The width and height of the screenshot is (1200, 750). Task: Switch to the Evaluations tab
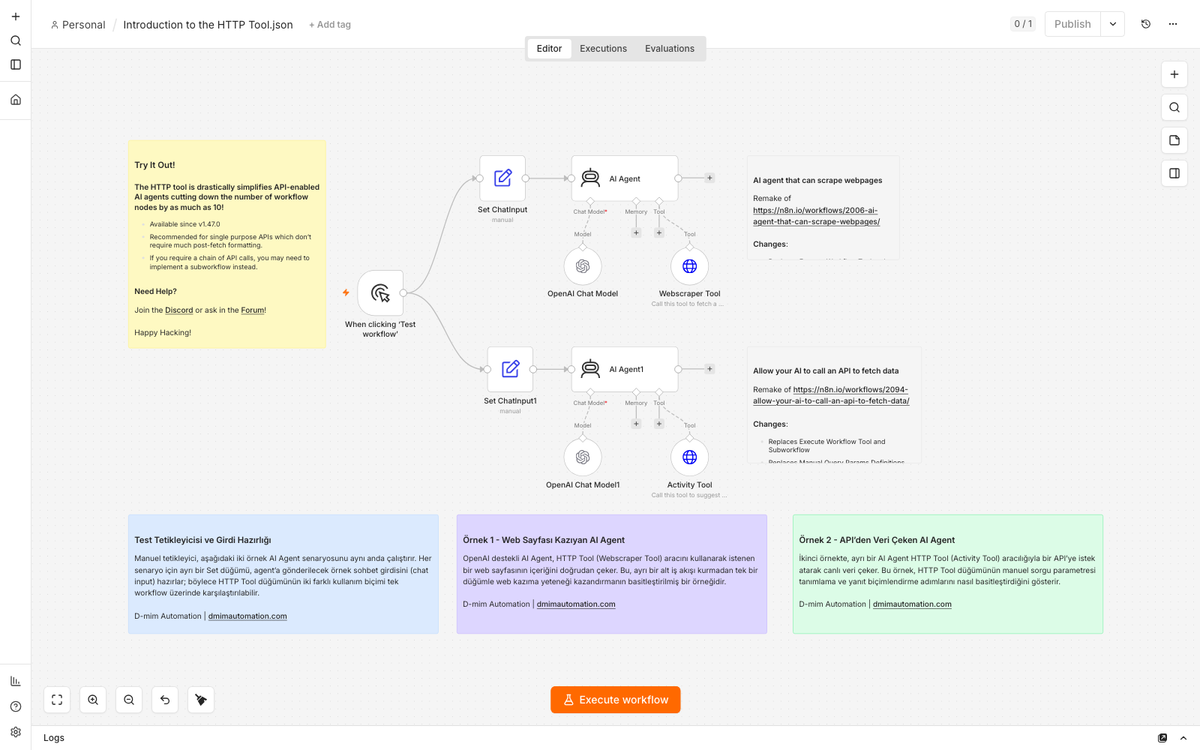(669, 48)
